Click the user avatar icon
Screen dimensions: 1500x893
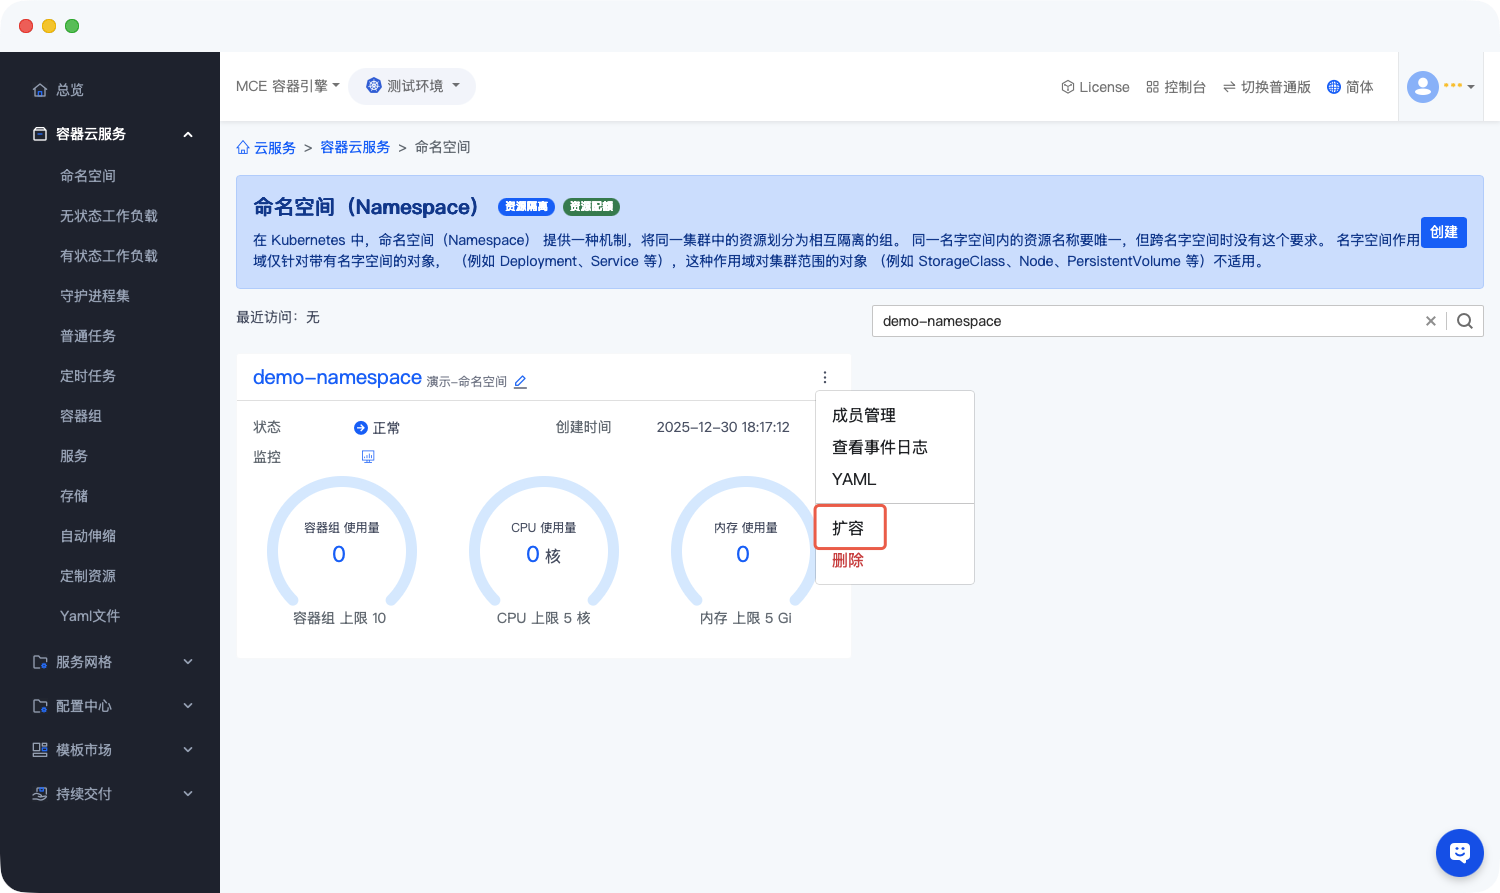click(1422, 87)
